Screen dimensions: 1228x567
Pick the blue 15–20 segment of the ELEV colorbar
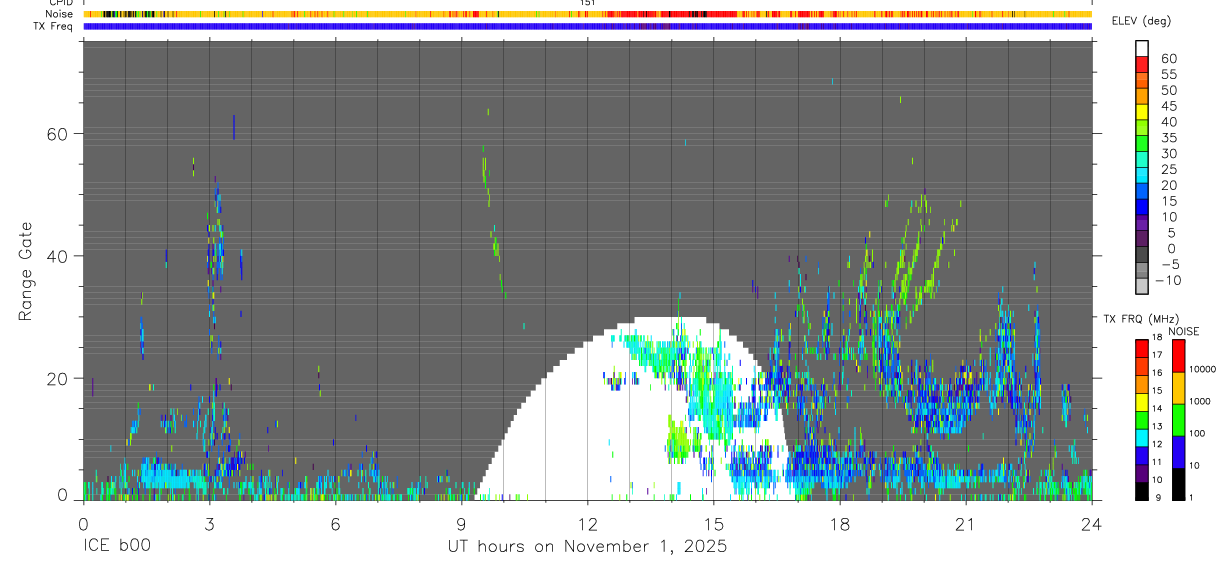click(1142, 193)
